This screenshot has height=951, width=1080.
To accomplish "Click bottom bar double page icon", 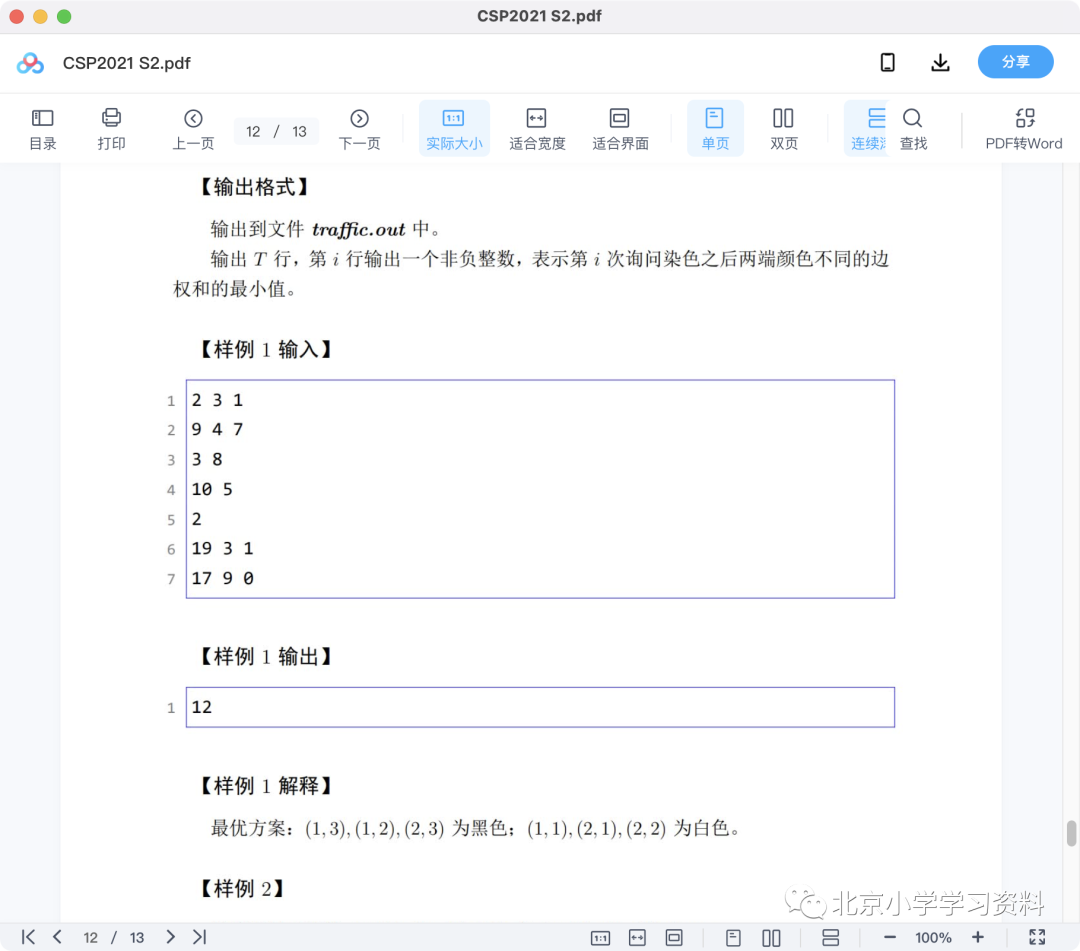I will 771,938.
